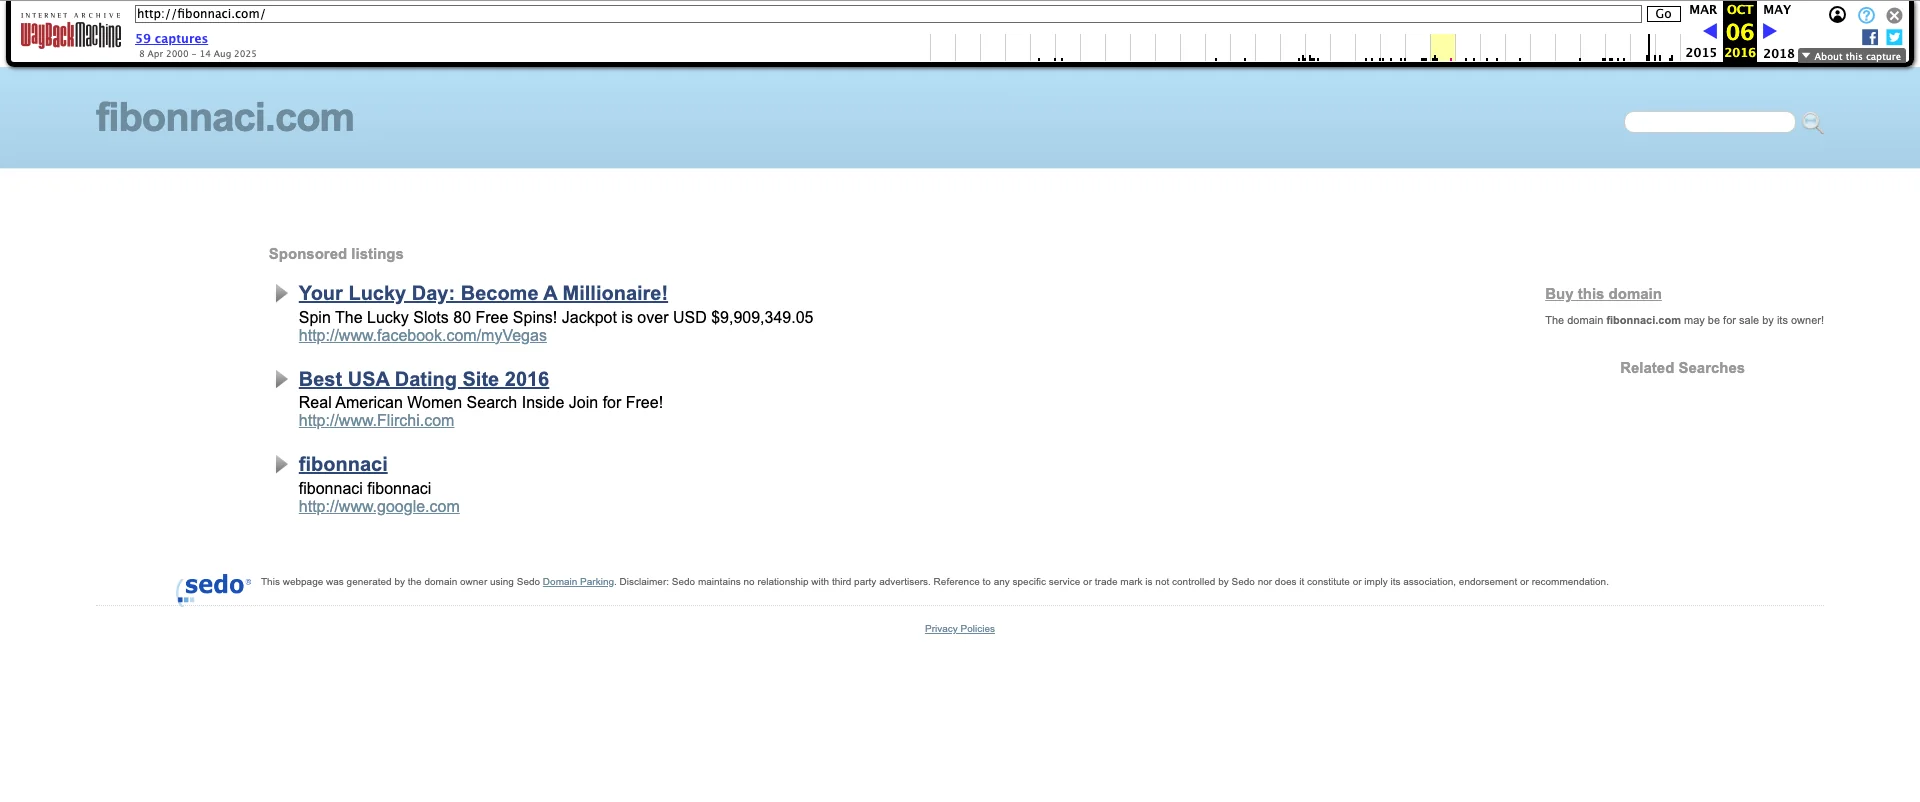Open the 59 captures link
1920x802 pixels.
[x=171, y=39]
